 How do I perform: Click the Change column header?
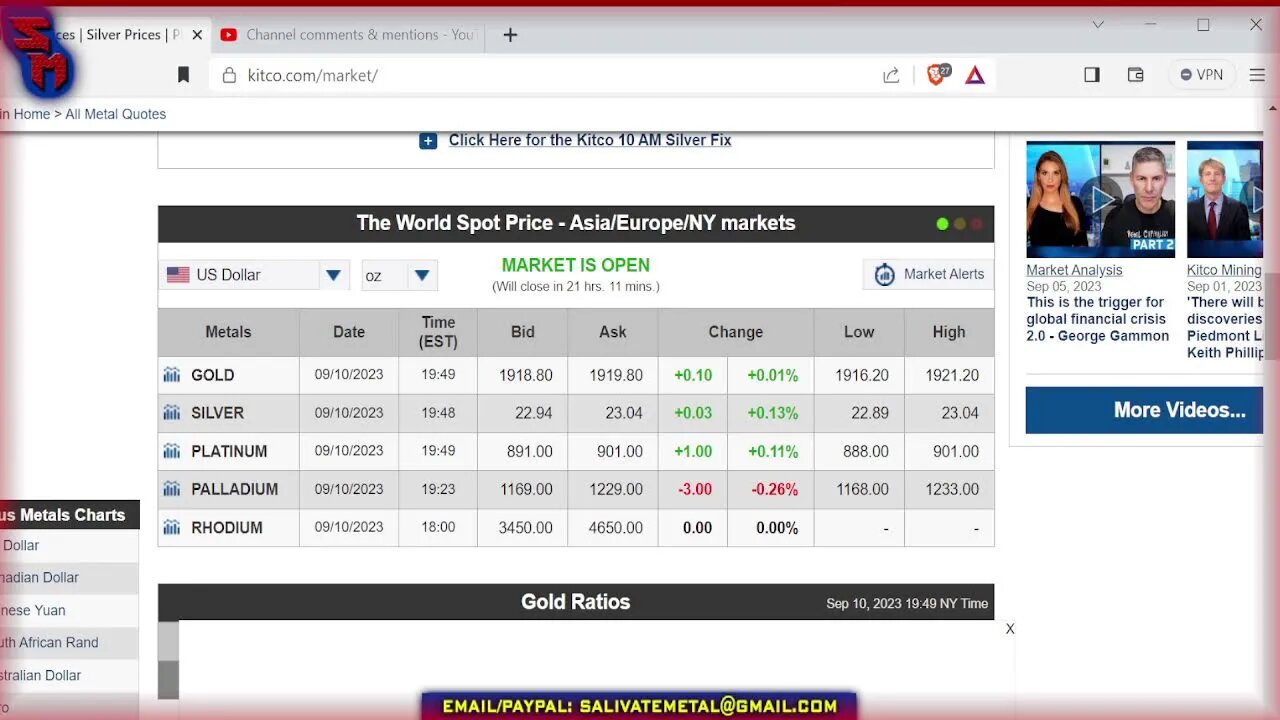[x=736, y=332]
